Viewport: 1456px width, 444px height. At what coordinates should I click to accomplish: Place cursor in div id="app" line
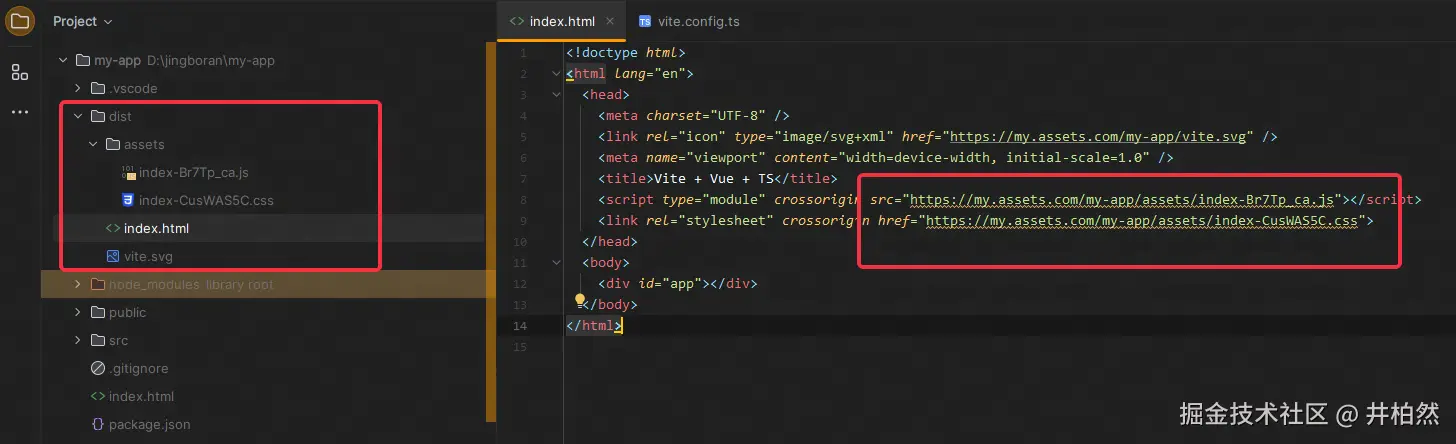pos(677,283)
